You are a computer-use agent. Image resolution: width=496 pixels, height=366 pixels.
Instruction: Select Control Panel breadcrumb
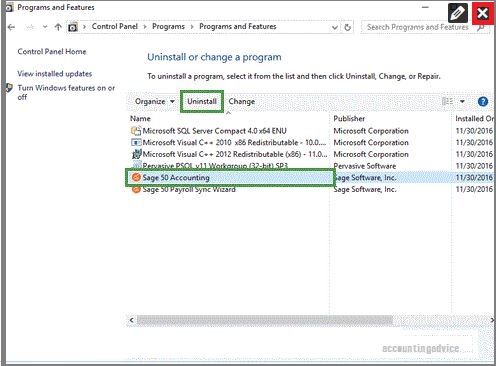(x=114, y=27)
